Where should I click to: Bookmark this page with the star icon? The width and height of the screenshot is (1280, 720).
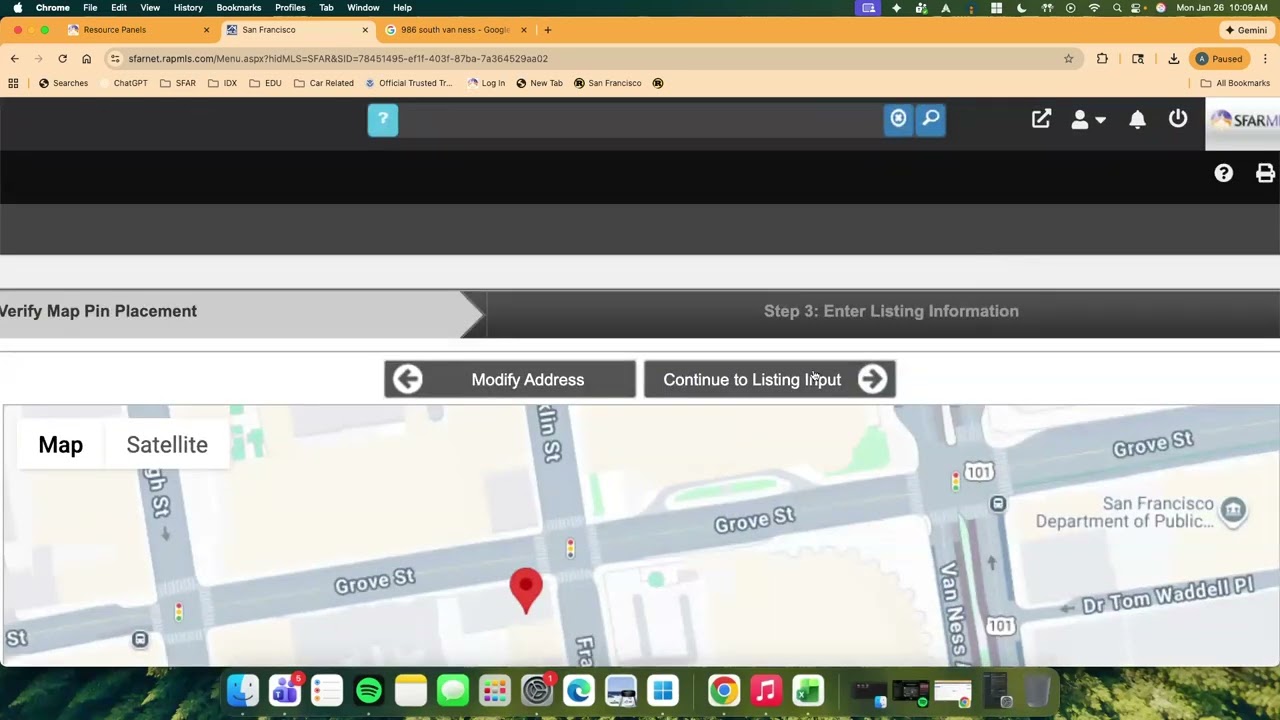pos(1068,59)
